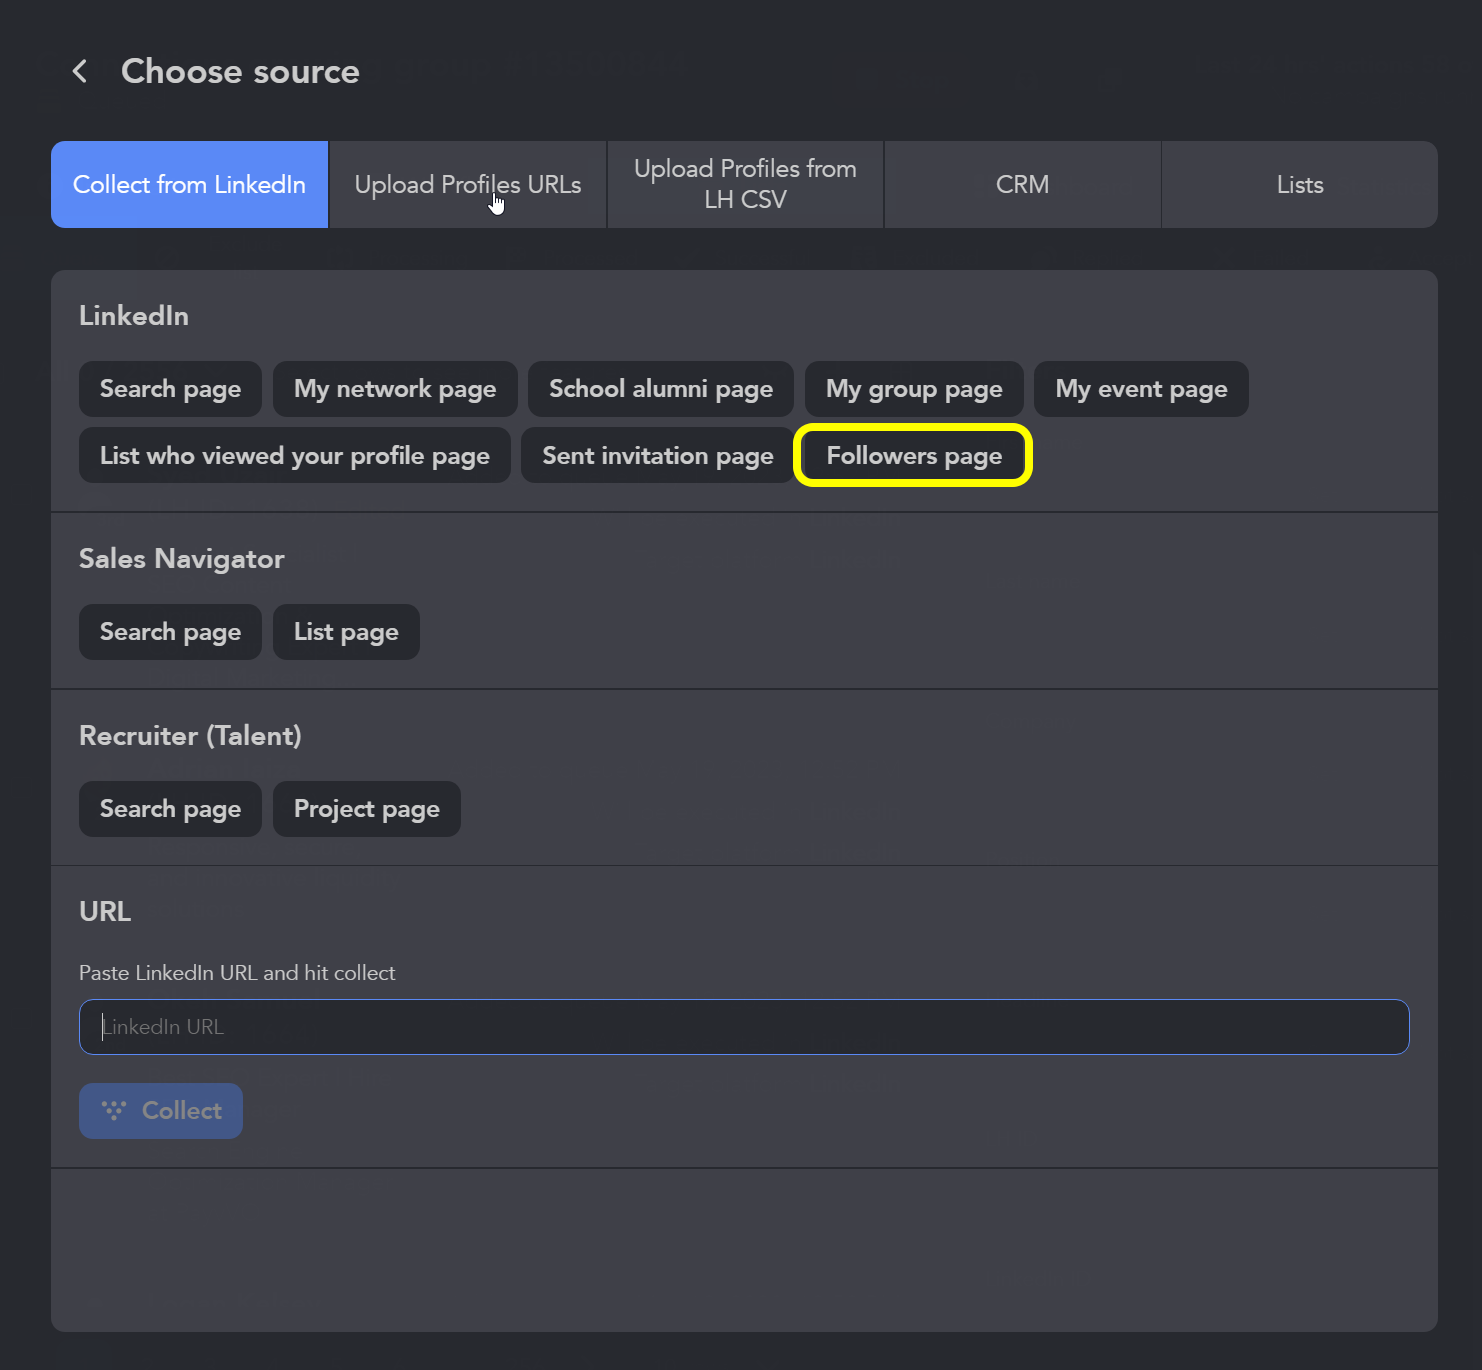Viewport: 1482px width, 1370px height.
Task: Open the Upload Profiles from LH CSV tab
Action: [x=745, y=184]
